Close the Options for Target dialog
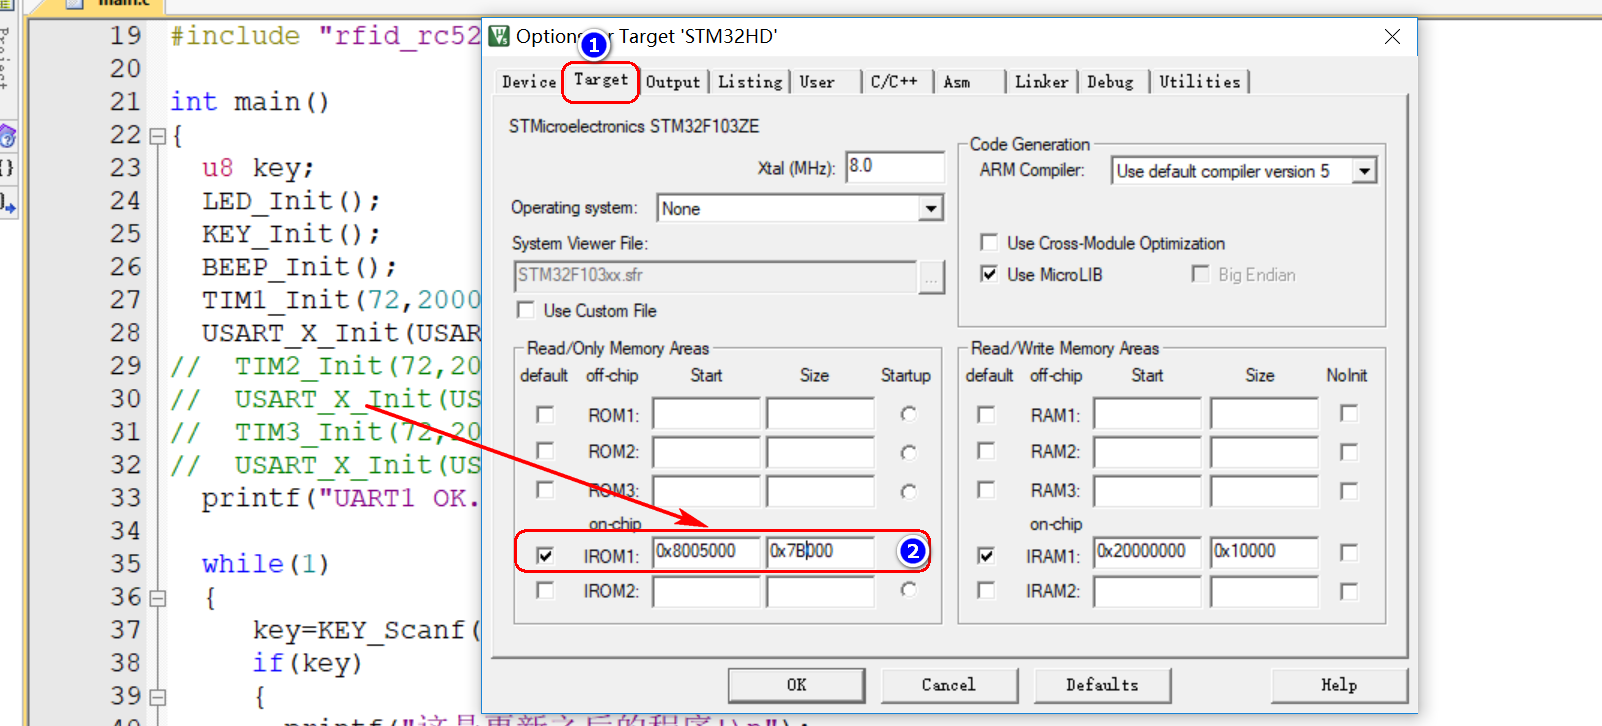Image resolution: width=1602 pixels, height=726 pixels. pos(1392,37)
